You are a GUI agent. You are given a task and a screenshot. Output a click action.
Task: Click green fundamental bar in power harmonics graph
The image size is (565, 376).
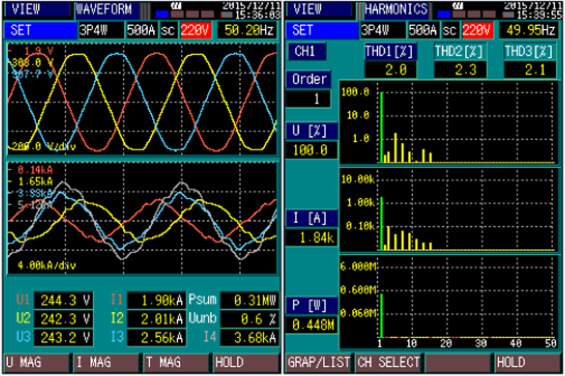382,316
